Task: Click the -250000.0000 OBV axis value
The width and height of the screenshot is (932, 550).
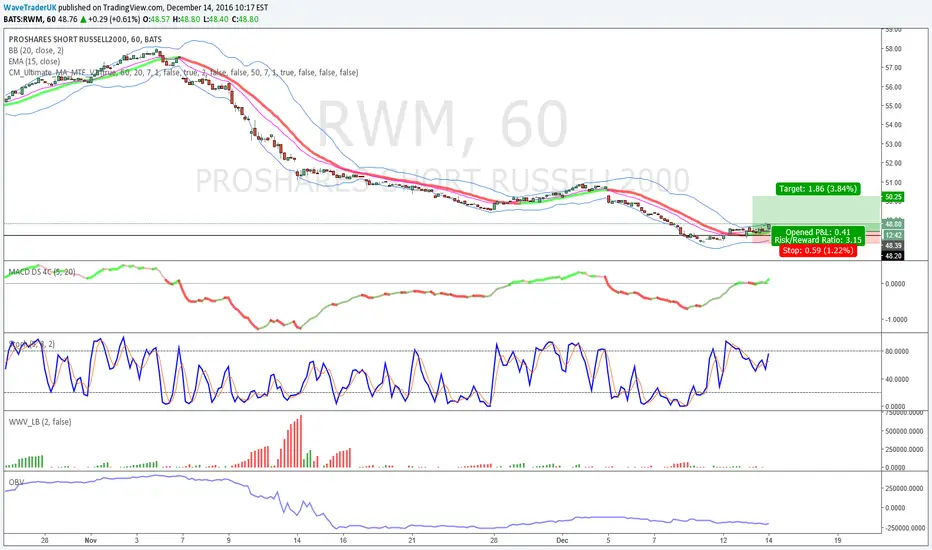Action: point(903,528)
